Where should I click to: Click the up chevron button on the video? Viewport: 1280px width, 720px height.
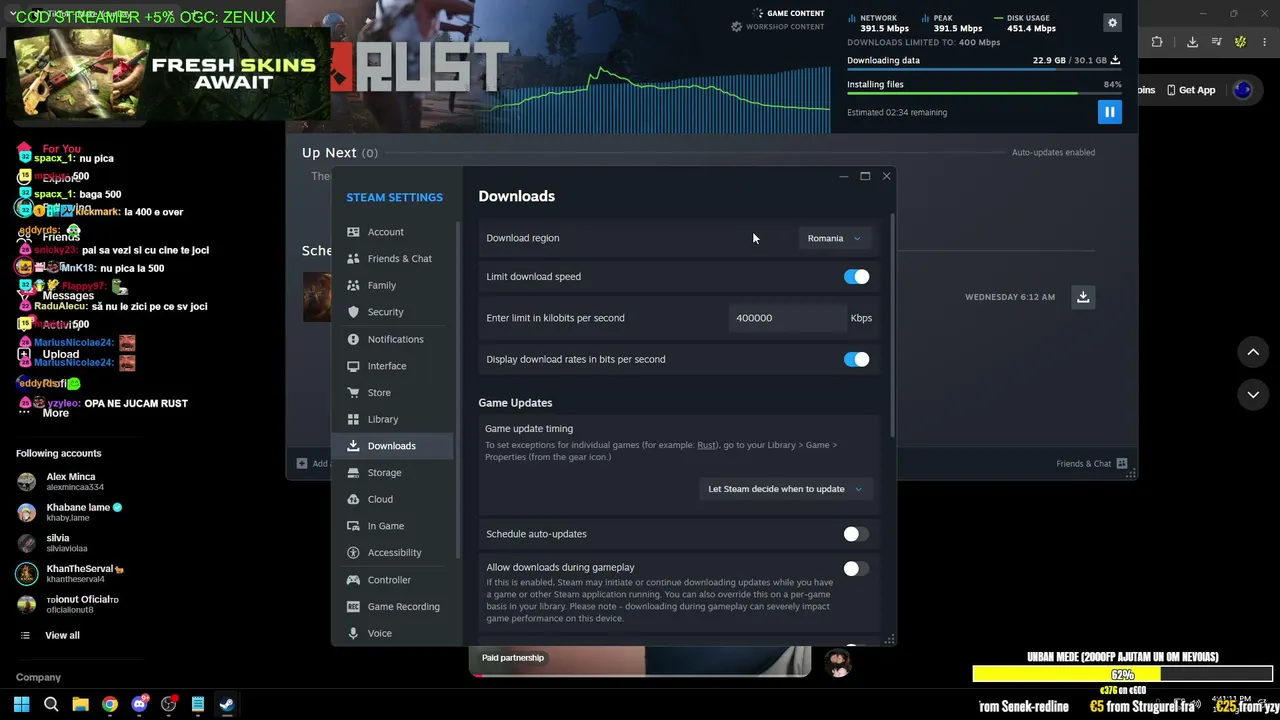1253,352
